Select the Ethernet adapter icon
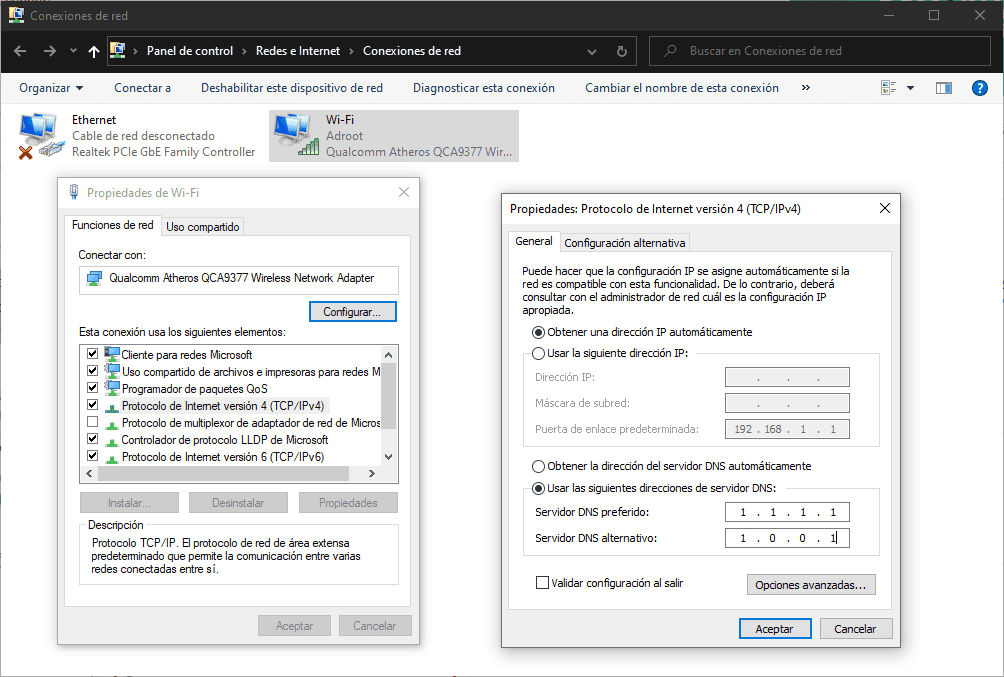The image size is (1004, 677). (x=41, y=136)
